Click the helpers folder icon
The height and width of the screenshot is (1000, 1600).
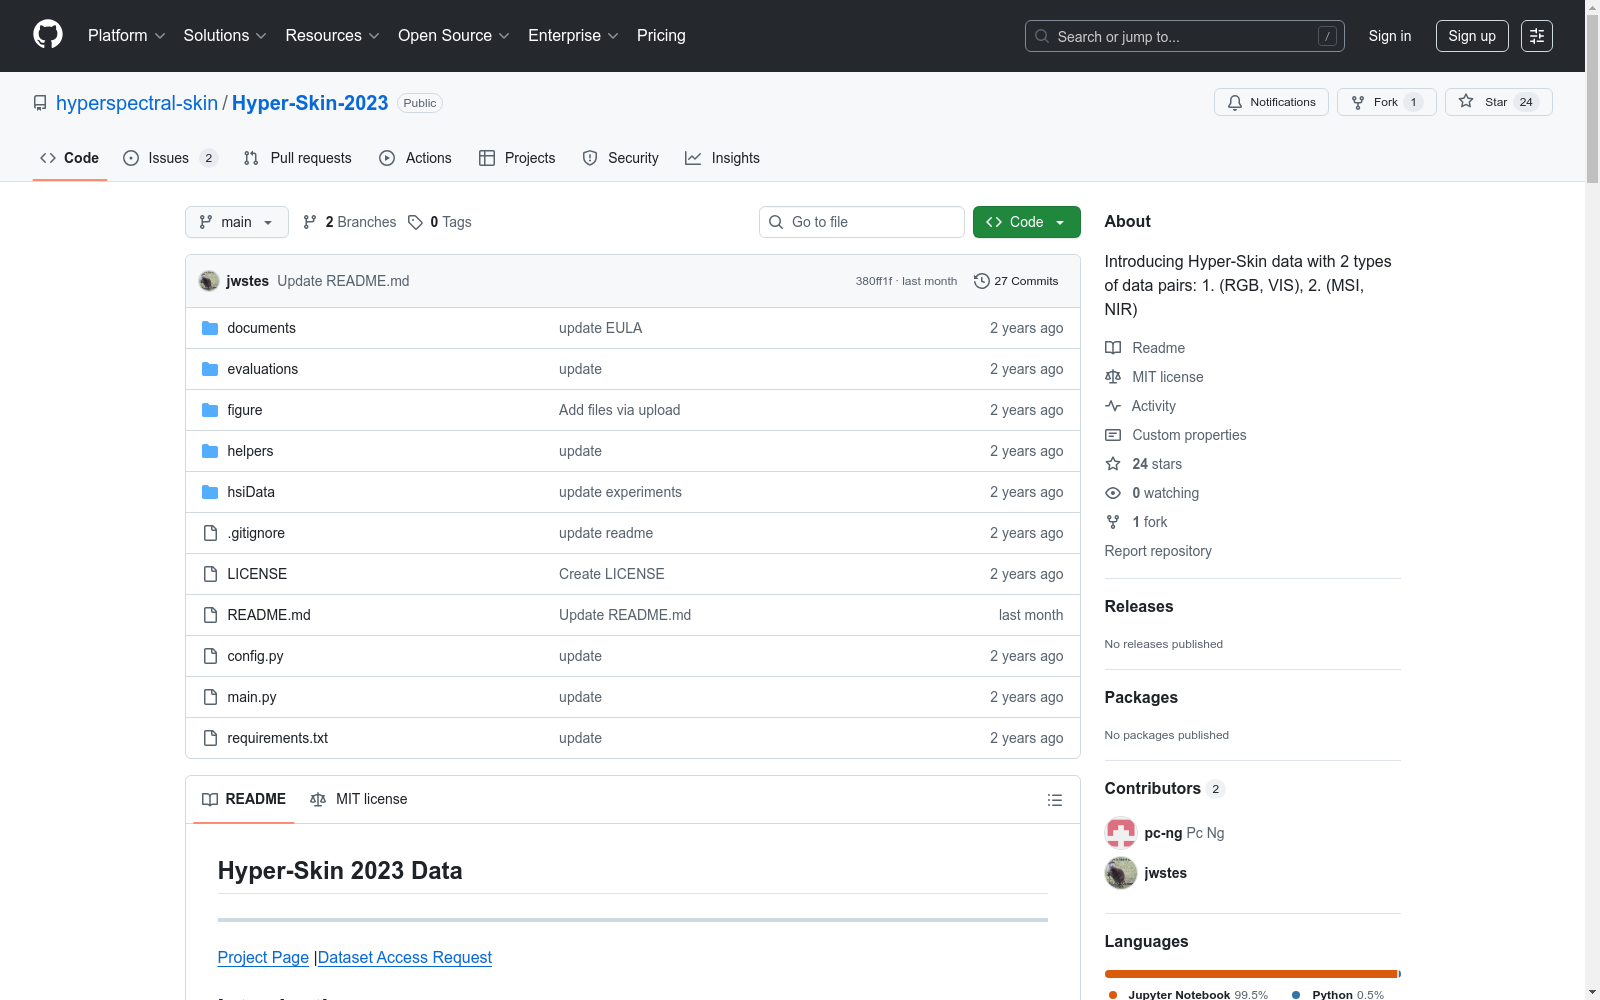210,451
